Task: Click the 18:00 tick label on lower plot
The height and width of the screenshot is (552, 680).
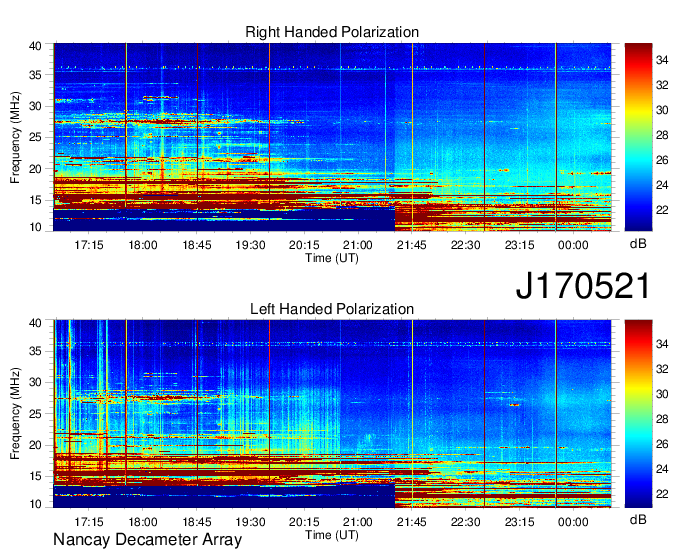Action: click(x=143, y=522)
